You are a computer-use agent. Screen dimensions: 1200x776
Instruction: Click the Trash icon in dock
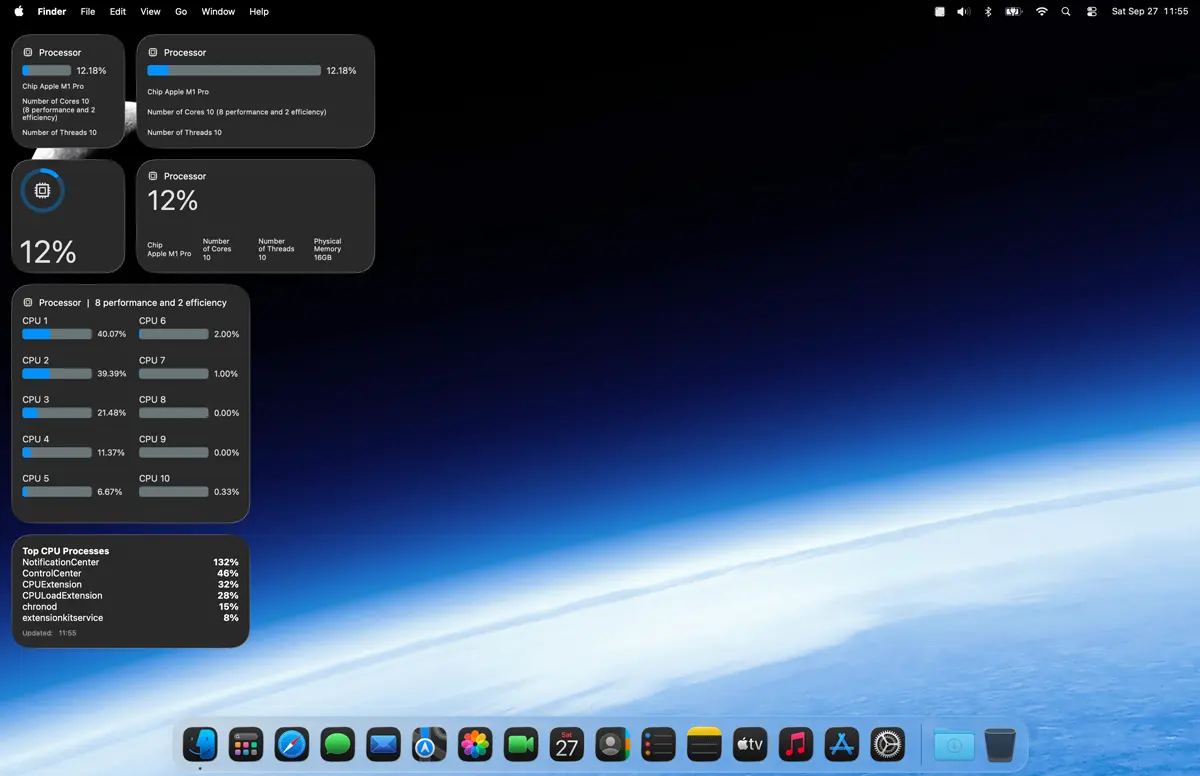coord(1000,744)
